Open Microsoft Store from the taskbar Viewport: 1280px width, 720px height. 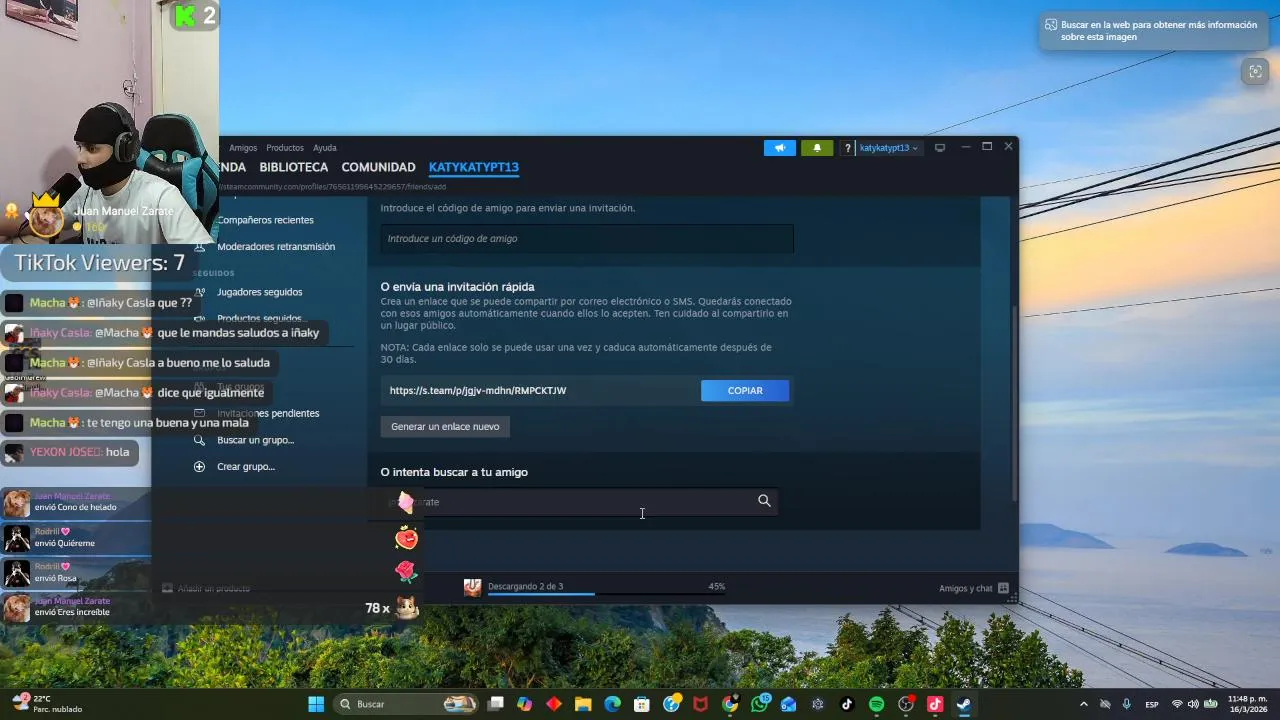(642, 704)
